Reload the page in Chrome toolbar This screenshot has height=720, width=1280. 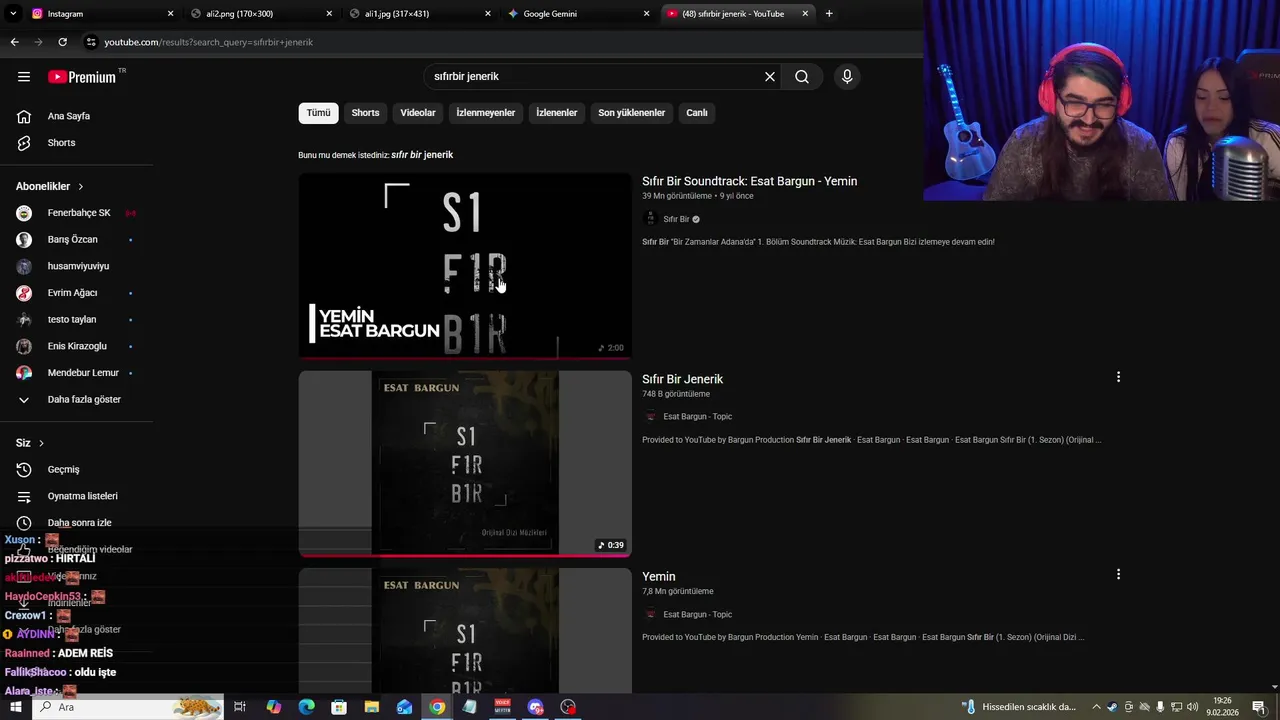point(62,42)
